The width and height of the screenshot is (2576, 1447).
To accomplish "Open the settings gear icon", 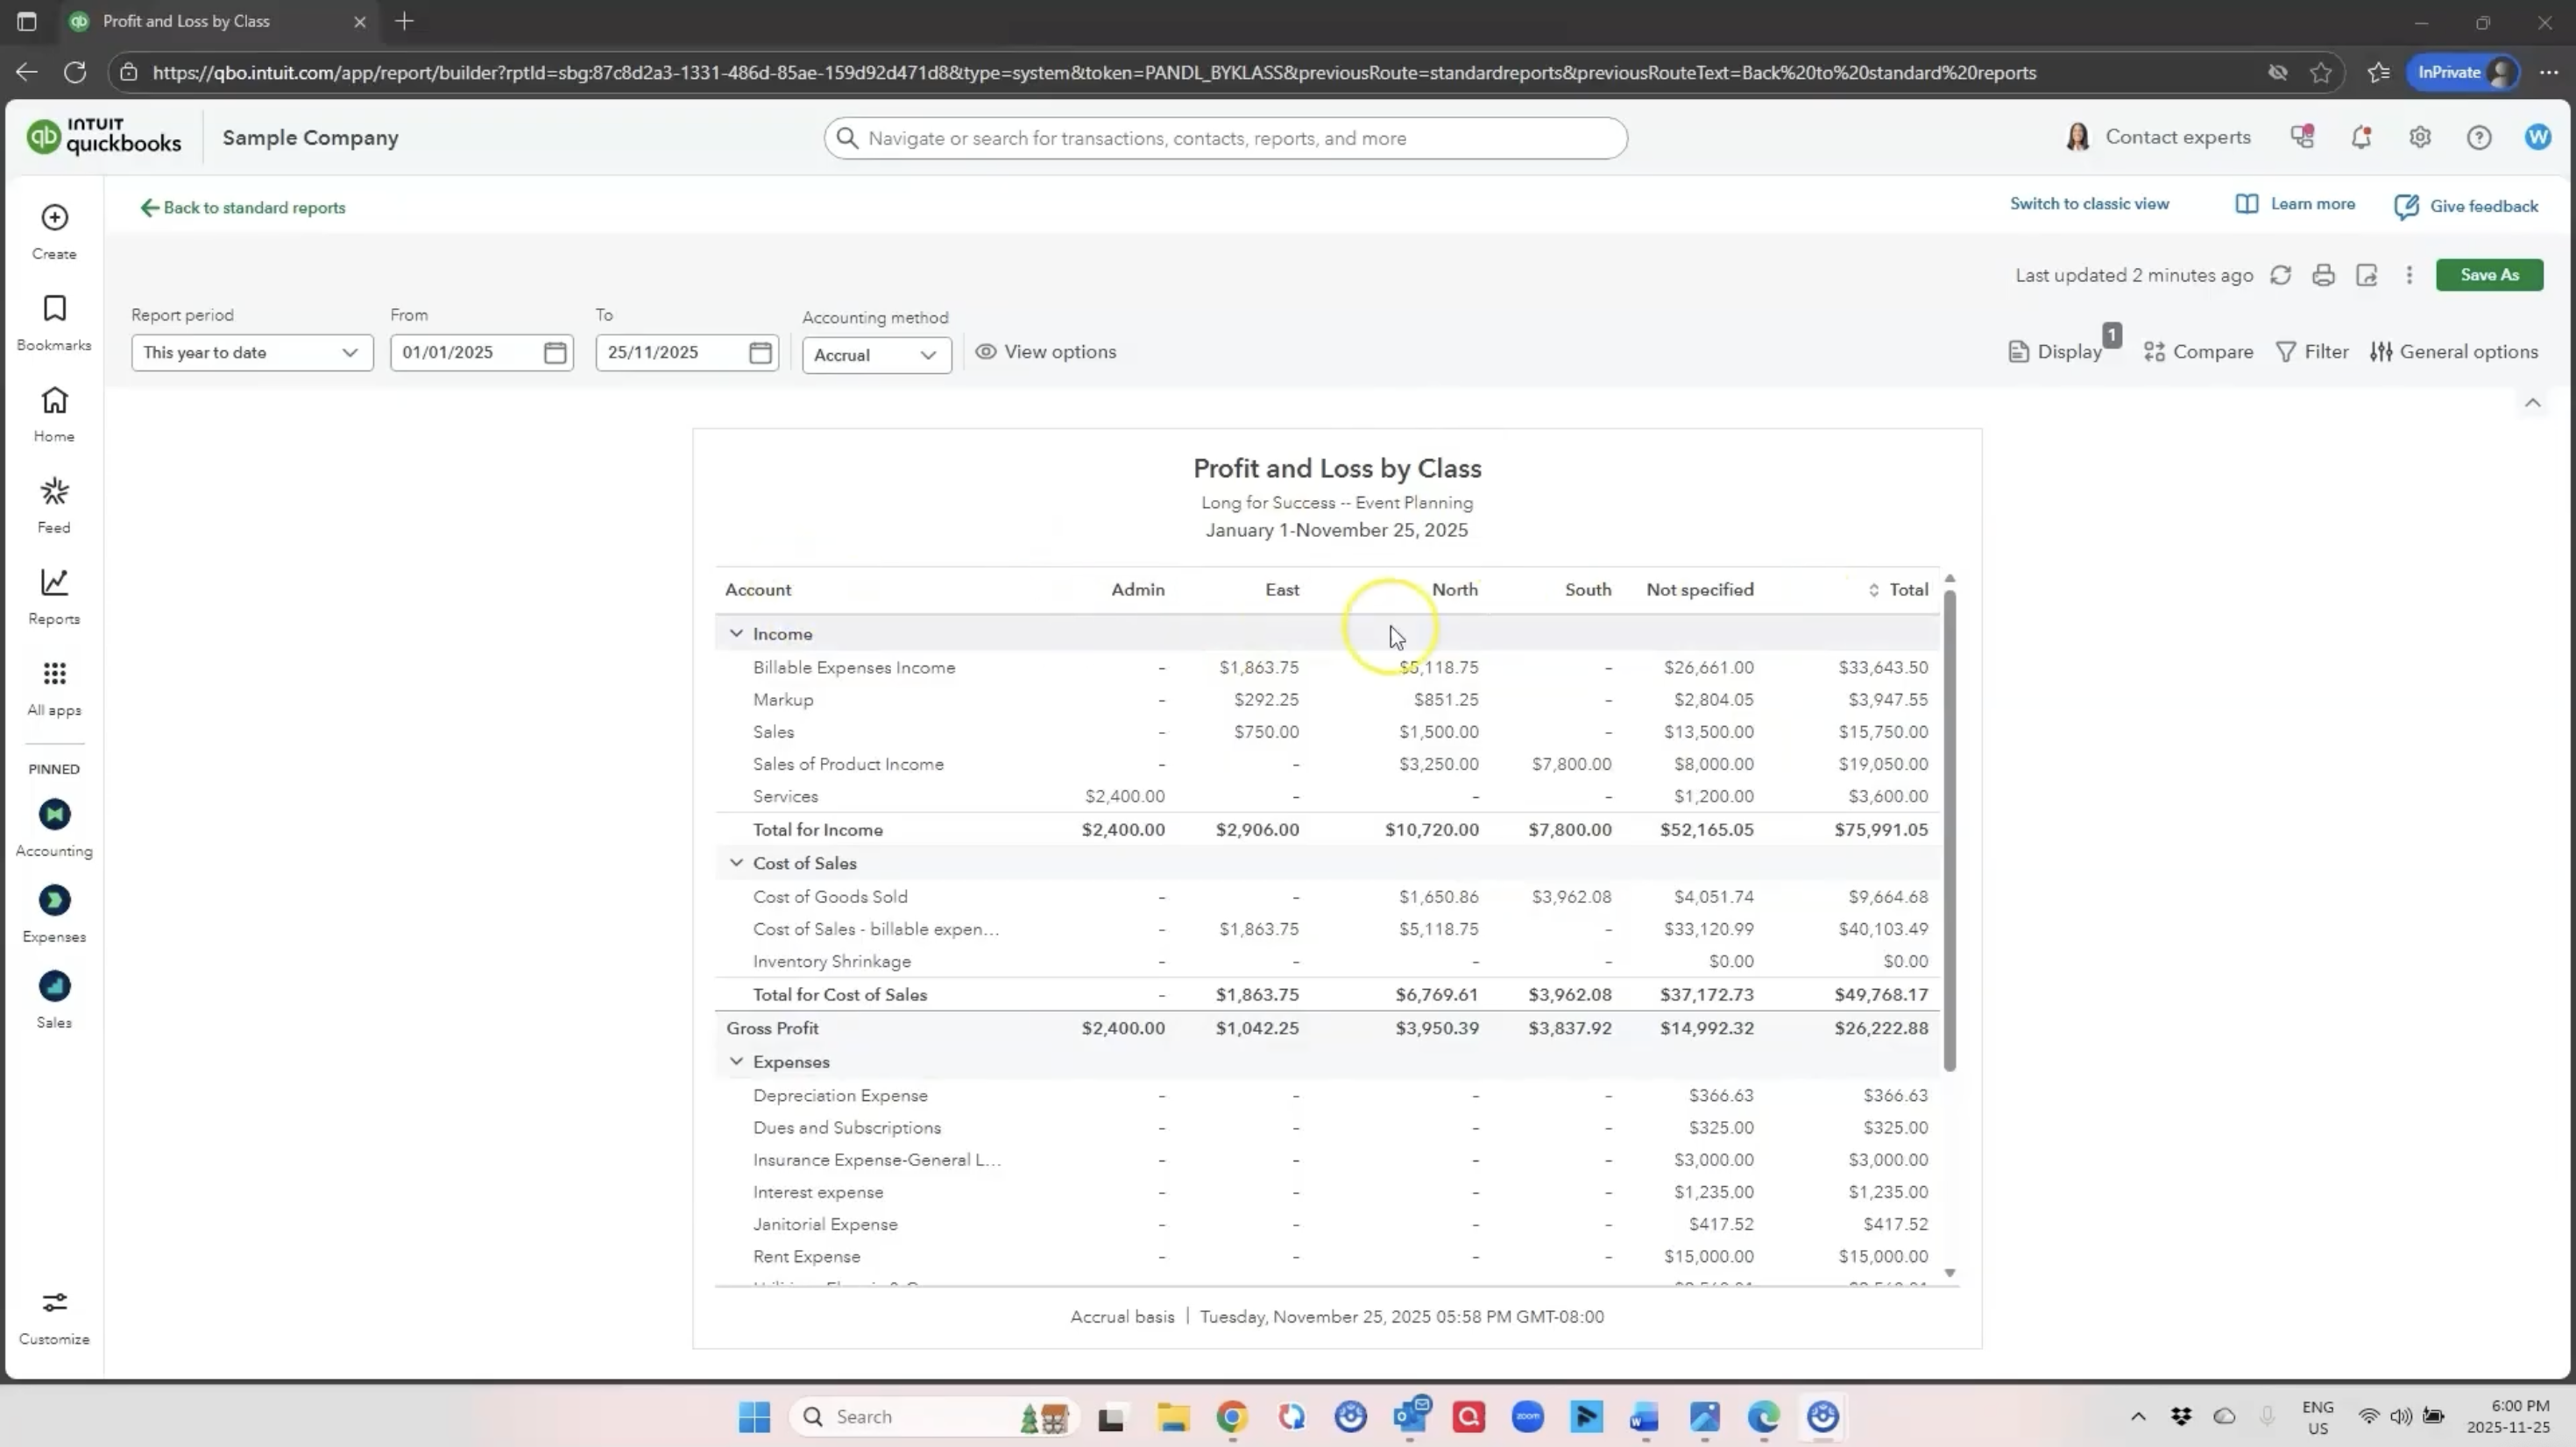I will point(2420,138).
